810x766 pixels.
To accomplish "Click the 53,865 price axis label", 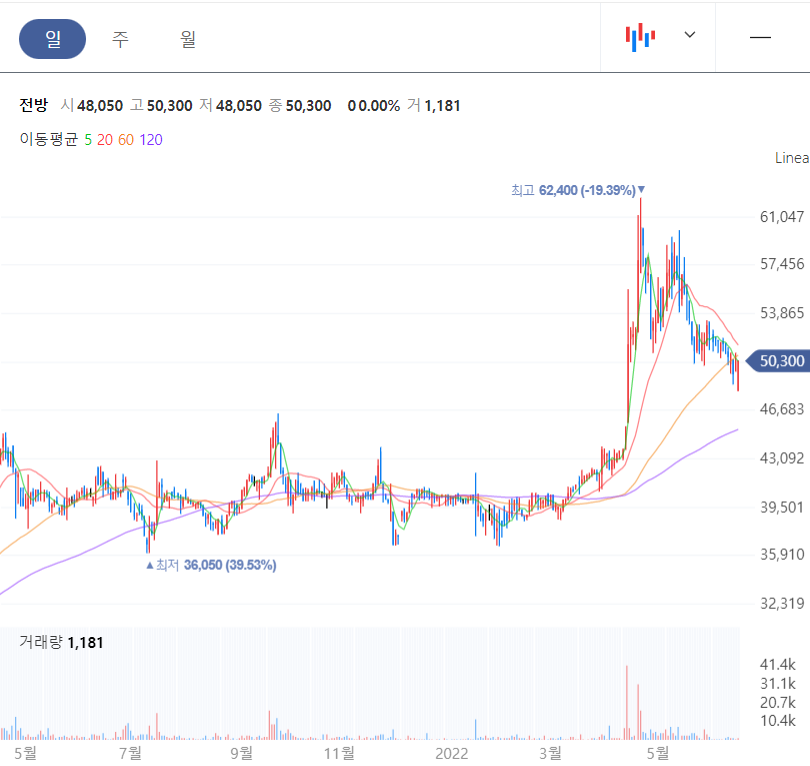I will (782, 313).
